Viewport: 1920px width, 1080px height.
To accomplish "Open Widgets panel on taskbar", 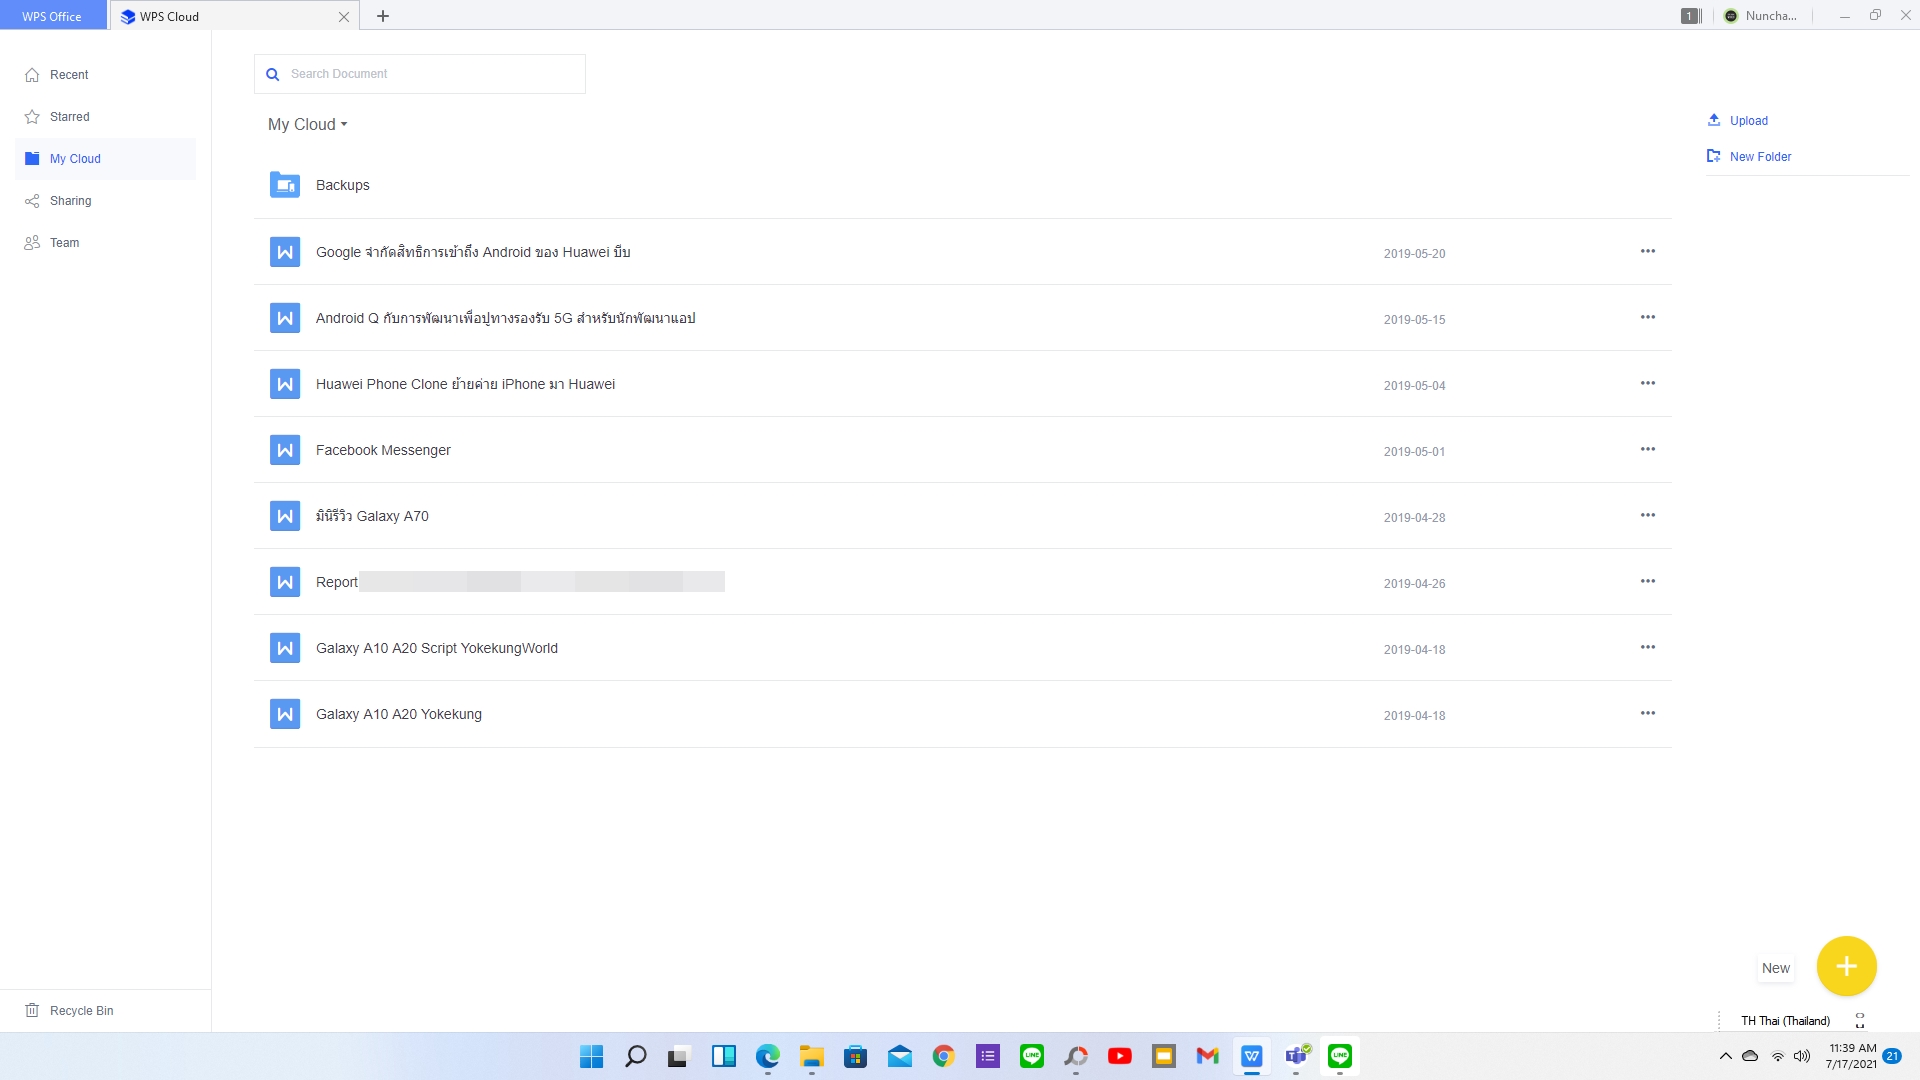I will coord(724,1056).
